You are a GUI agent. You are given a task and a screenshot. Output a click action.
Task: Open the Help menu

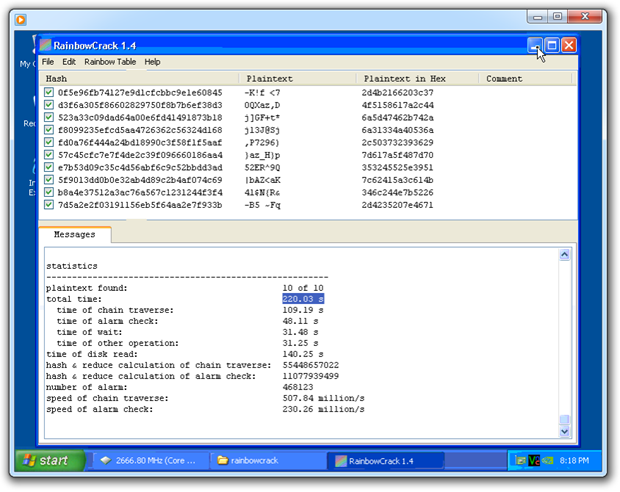point(152,62)
